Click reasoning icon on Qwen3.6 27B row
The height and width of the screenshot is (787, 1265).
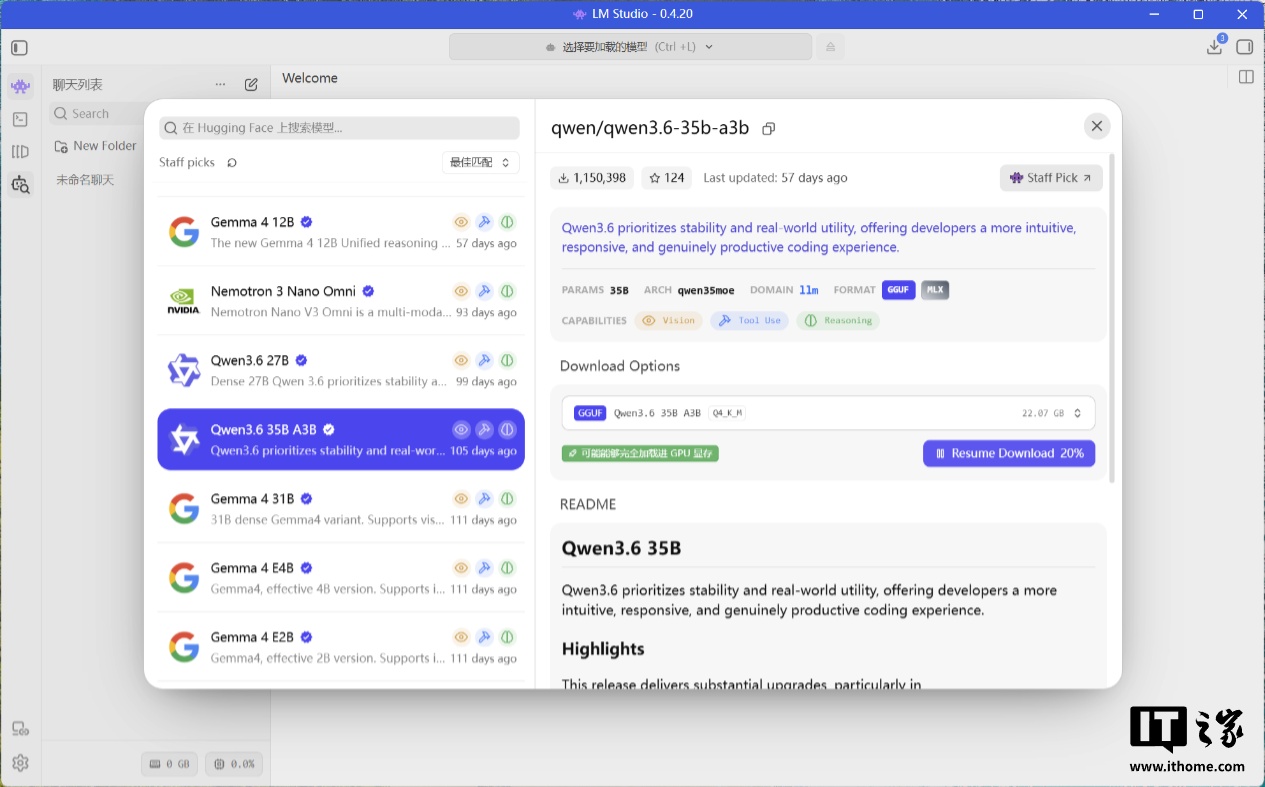click(507, 360)
